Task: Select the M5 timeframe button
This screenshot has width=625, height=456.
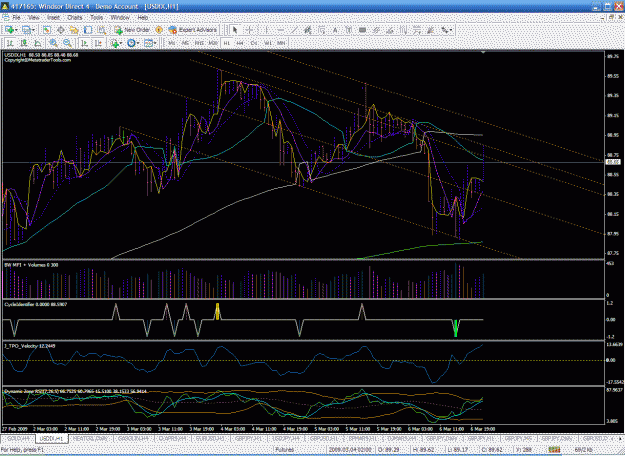Action: click(x=185, y=43)
